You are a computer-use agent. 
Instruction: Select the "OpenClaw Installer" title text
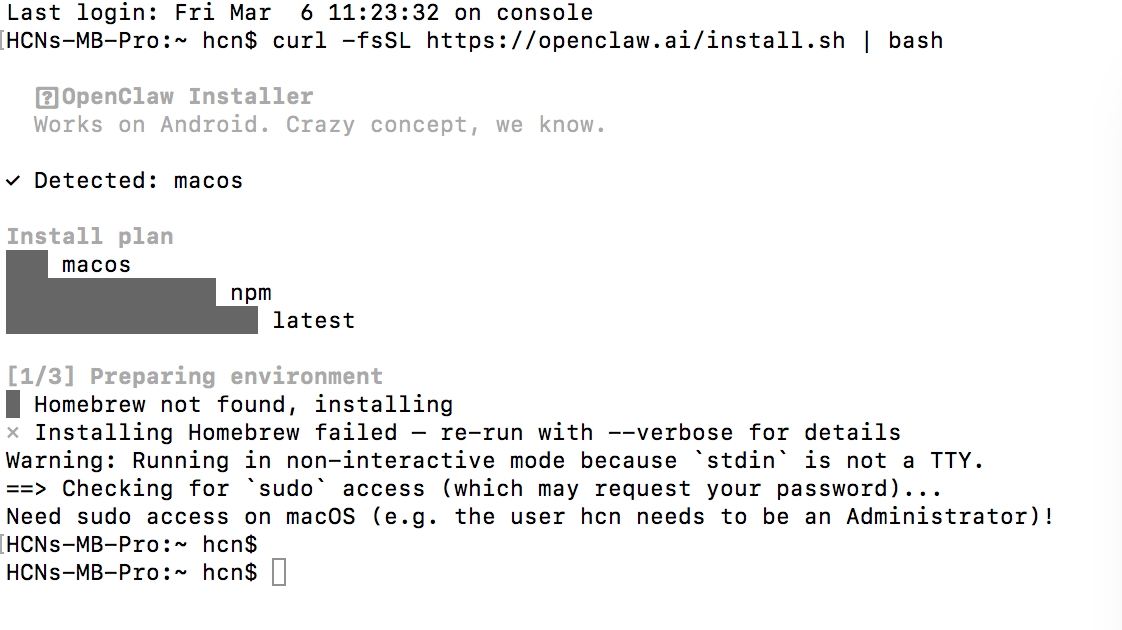[187, 97]
